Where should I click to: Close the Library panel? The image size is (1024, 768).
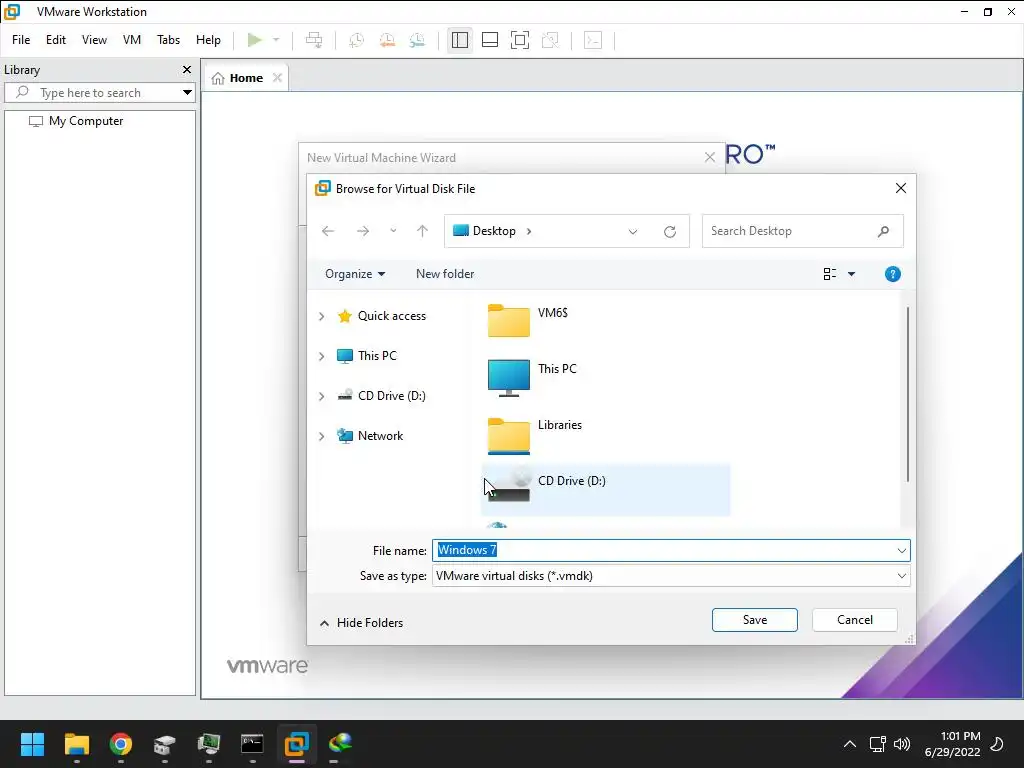[187, 69]
